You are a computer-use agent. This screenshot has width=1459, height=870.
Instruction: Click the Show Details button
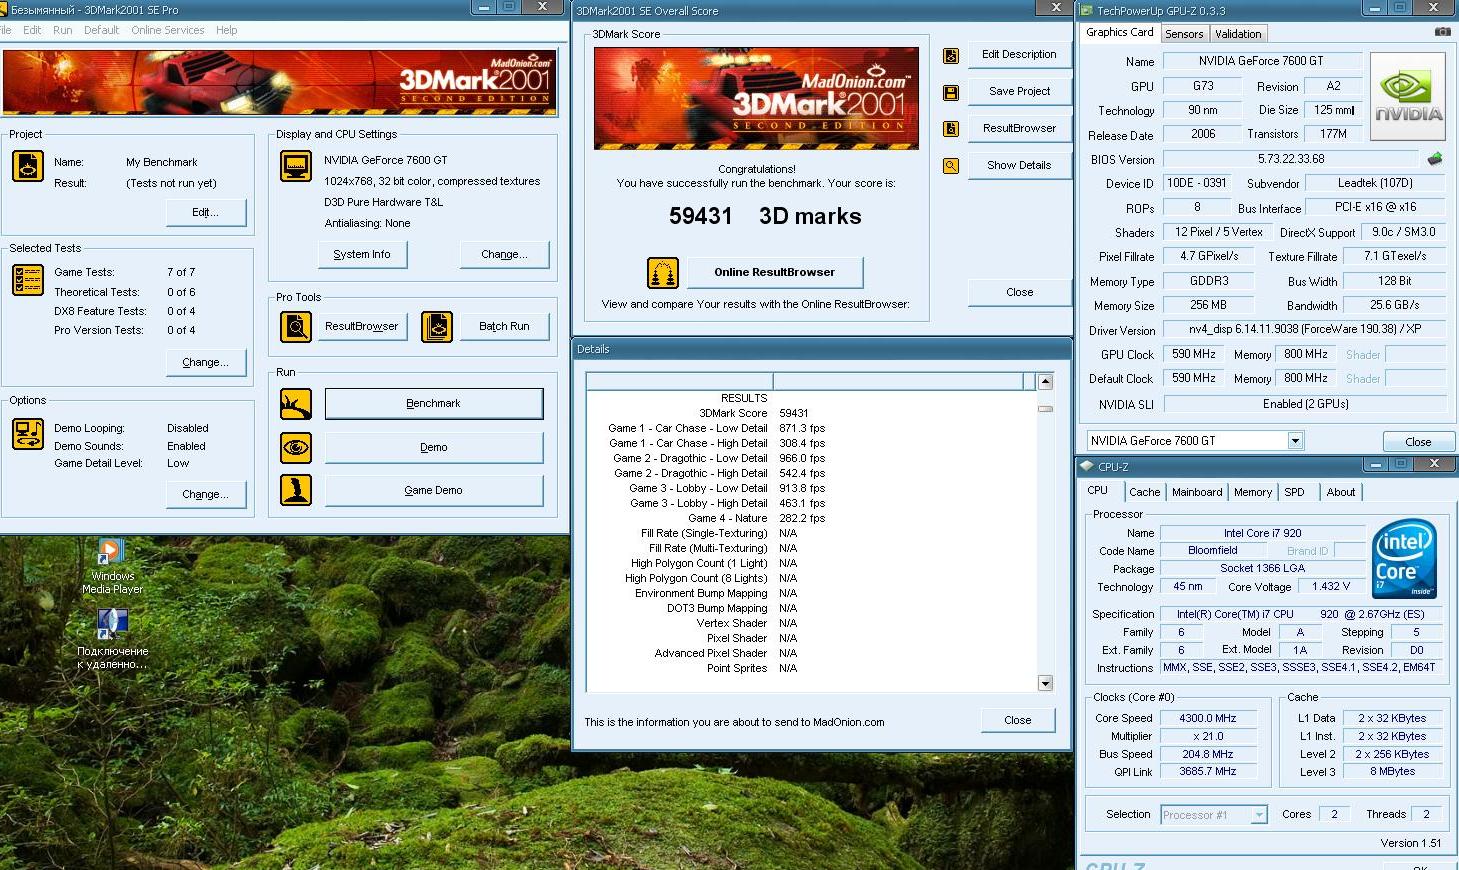point(1019,165)
